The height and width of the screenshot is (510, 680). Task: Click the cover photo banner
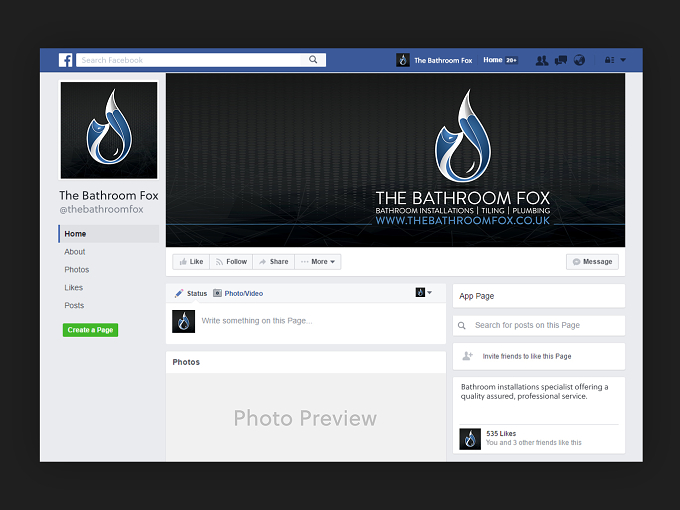[395, 160]
